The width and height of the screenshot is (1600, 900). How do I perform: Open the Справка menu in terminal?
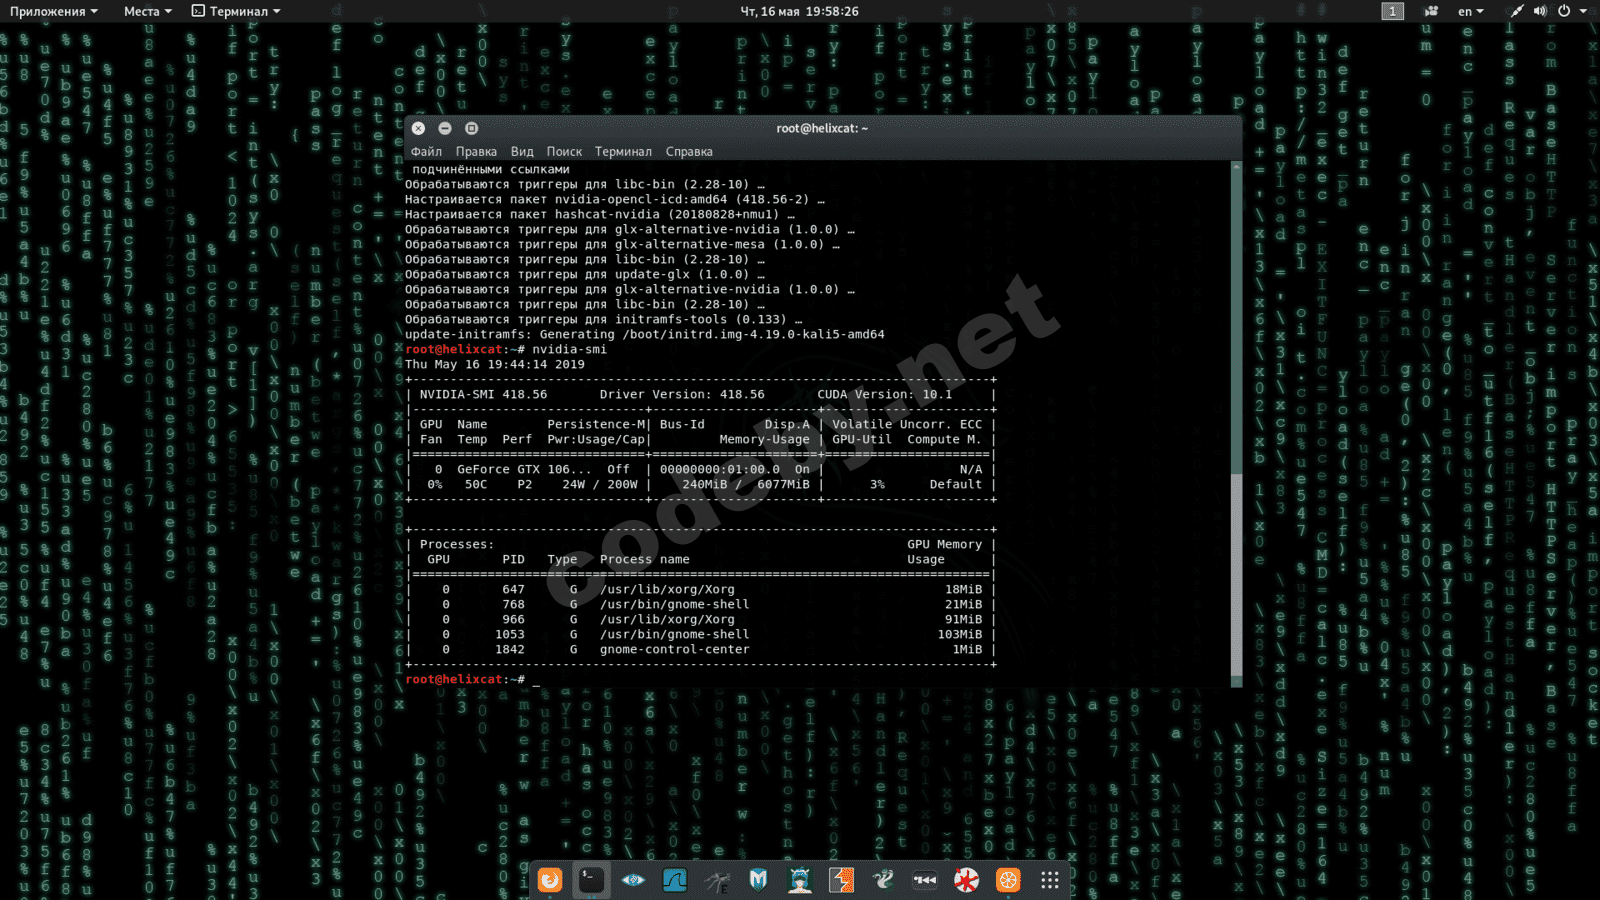689,152
